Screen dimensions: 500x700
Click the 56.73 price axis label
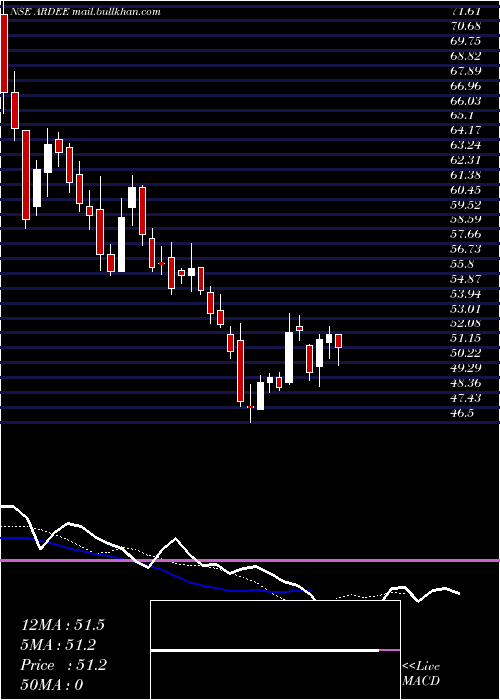[x=466, y=249]
